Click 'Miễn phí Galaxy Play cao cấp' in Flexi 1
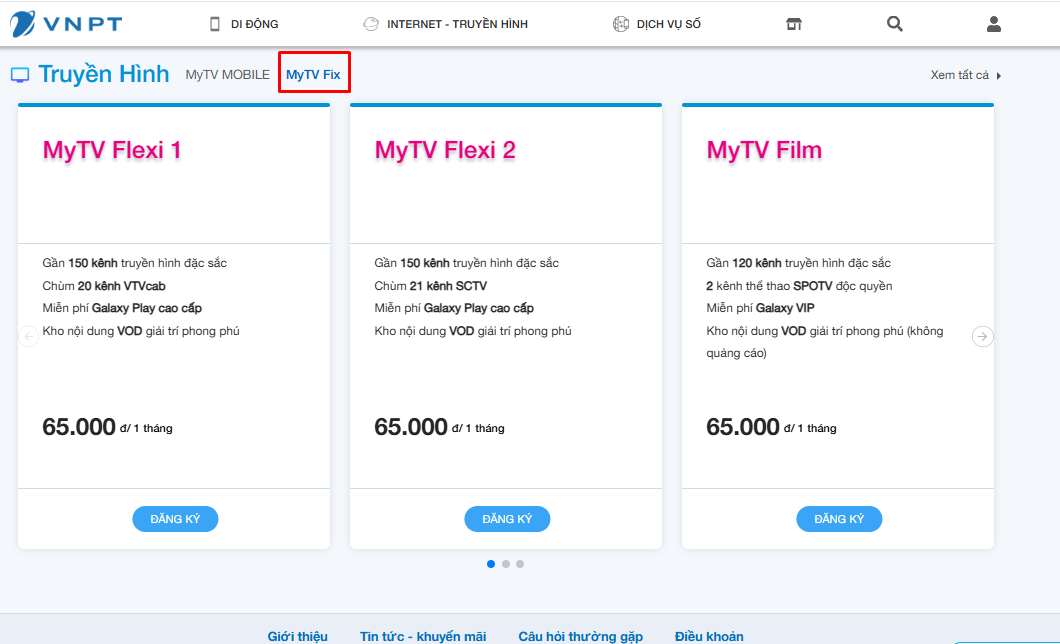 click(x=122, y=308)
